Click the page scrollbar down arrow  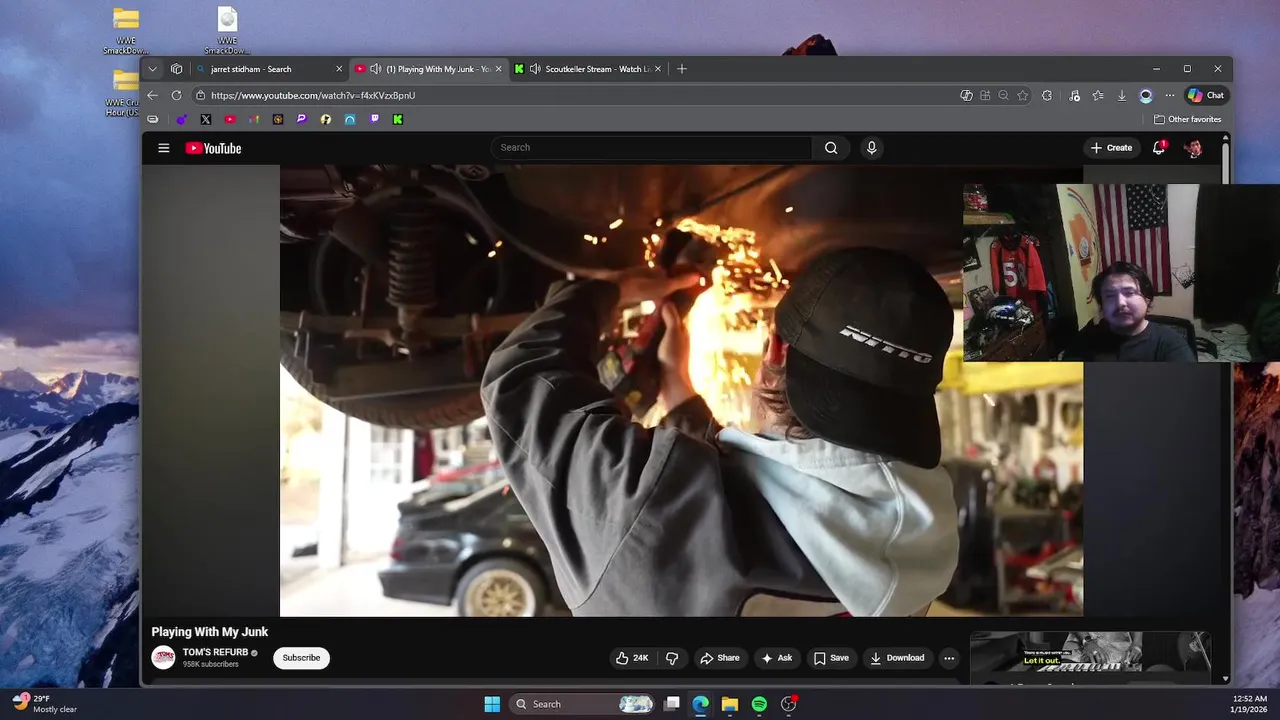[1226, 679]
